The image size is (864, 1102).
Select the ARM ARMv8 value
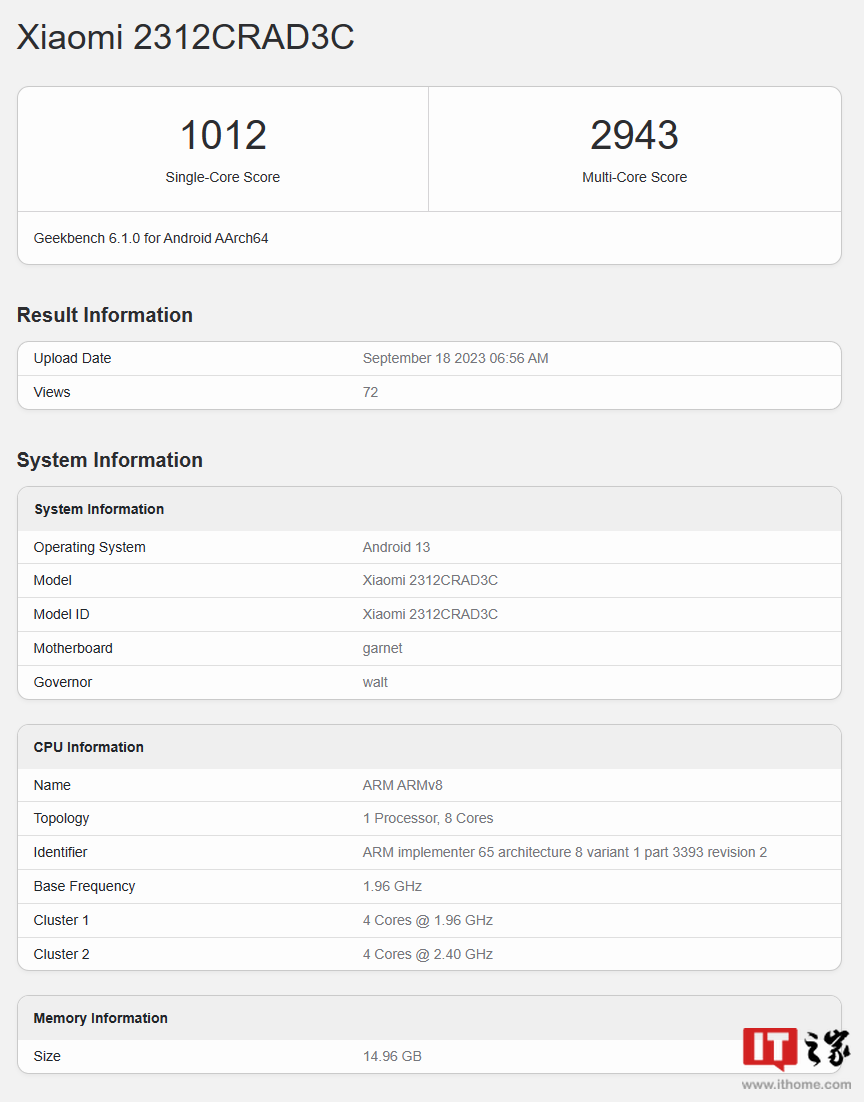click(x=403, y=785)
